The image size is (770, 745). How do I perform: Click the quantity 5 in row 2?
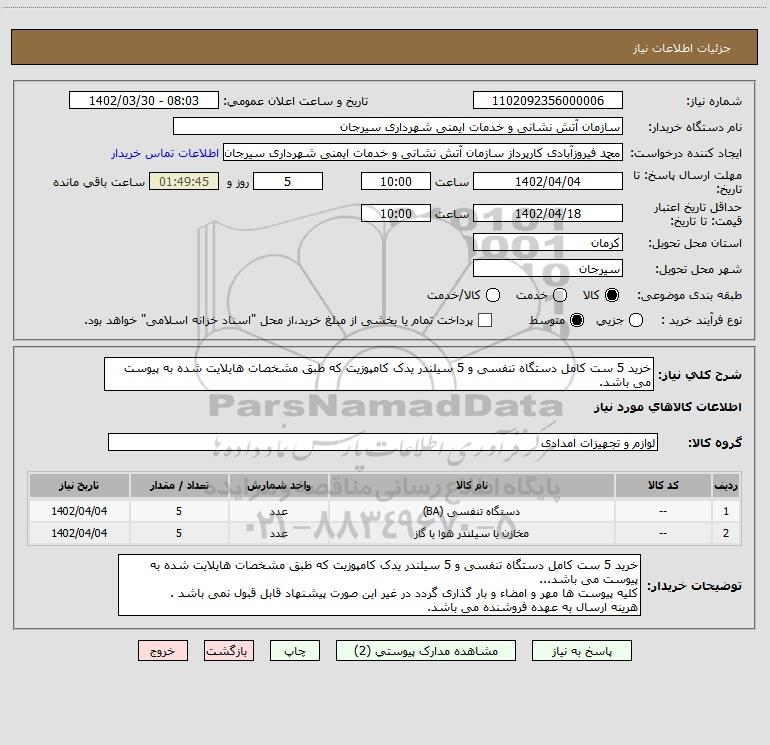179,533
